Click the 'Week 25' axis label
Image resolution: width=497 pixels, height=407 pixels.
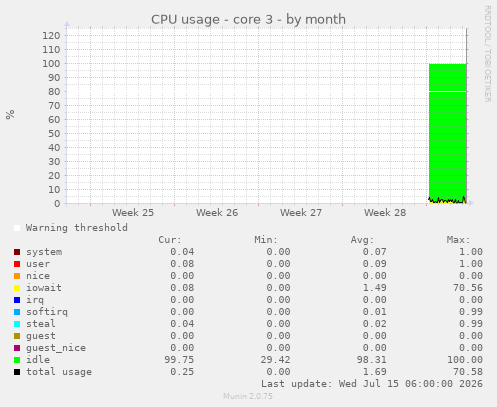click(x=133, y=213)
